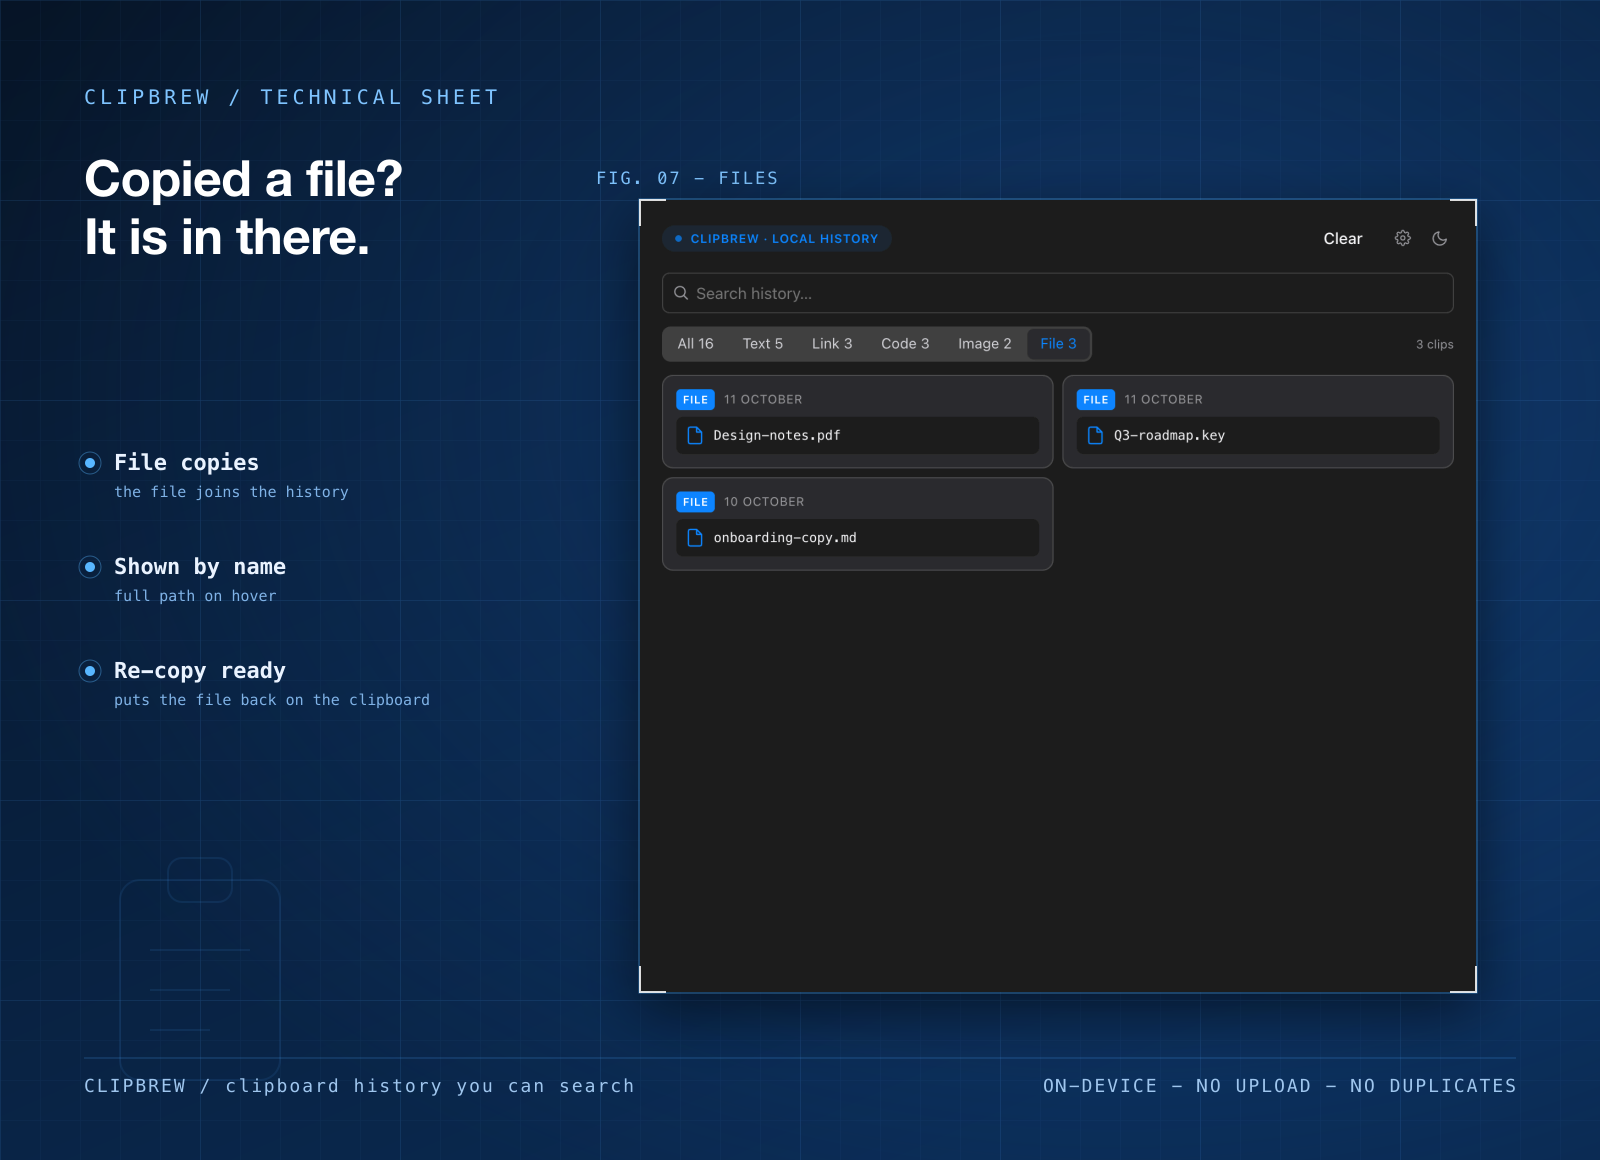Click the Clear button
1600x1160 pixels.
pos(1343,238)
